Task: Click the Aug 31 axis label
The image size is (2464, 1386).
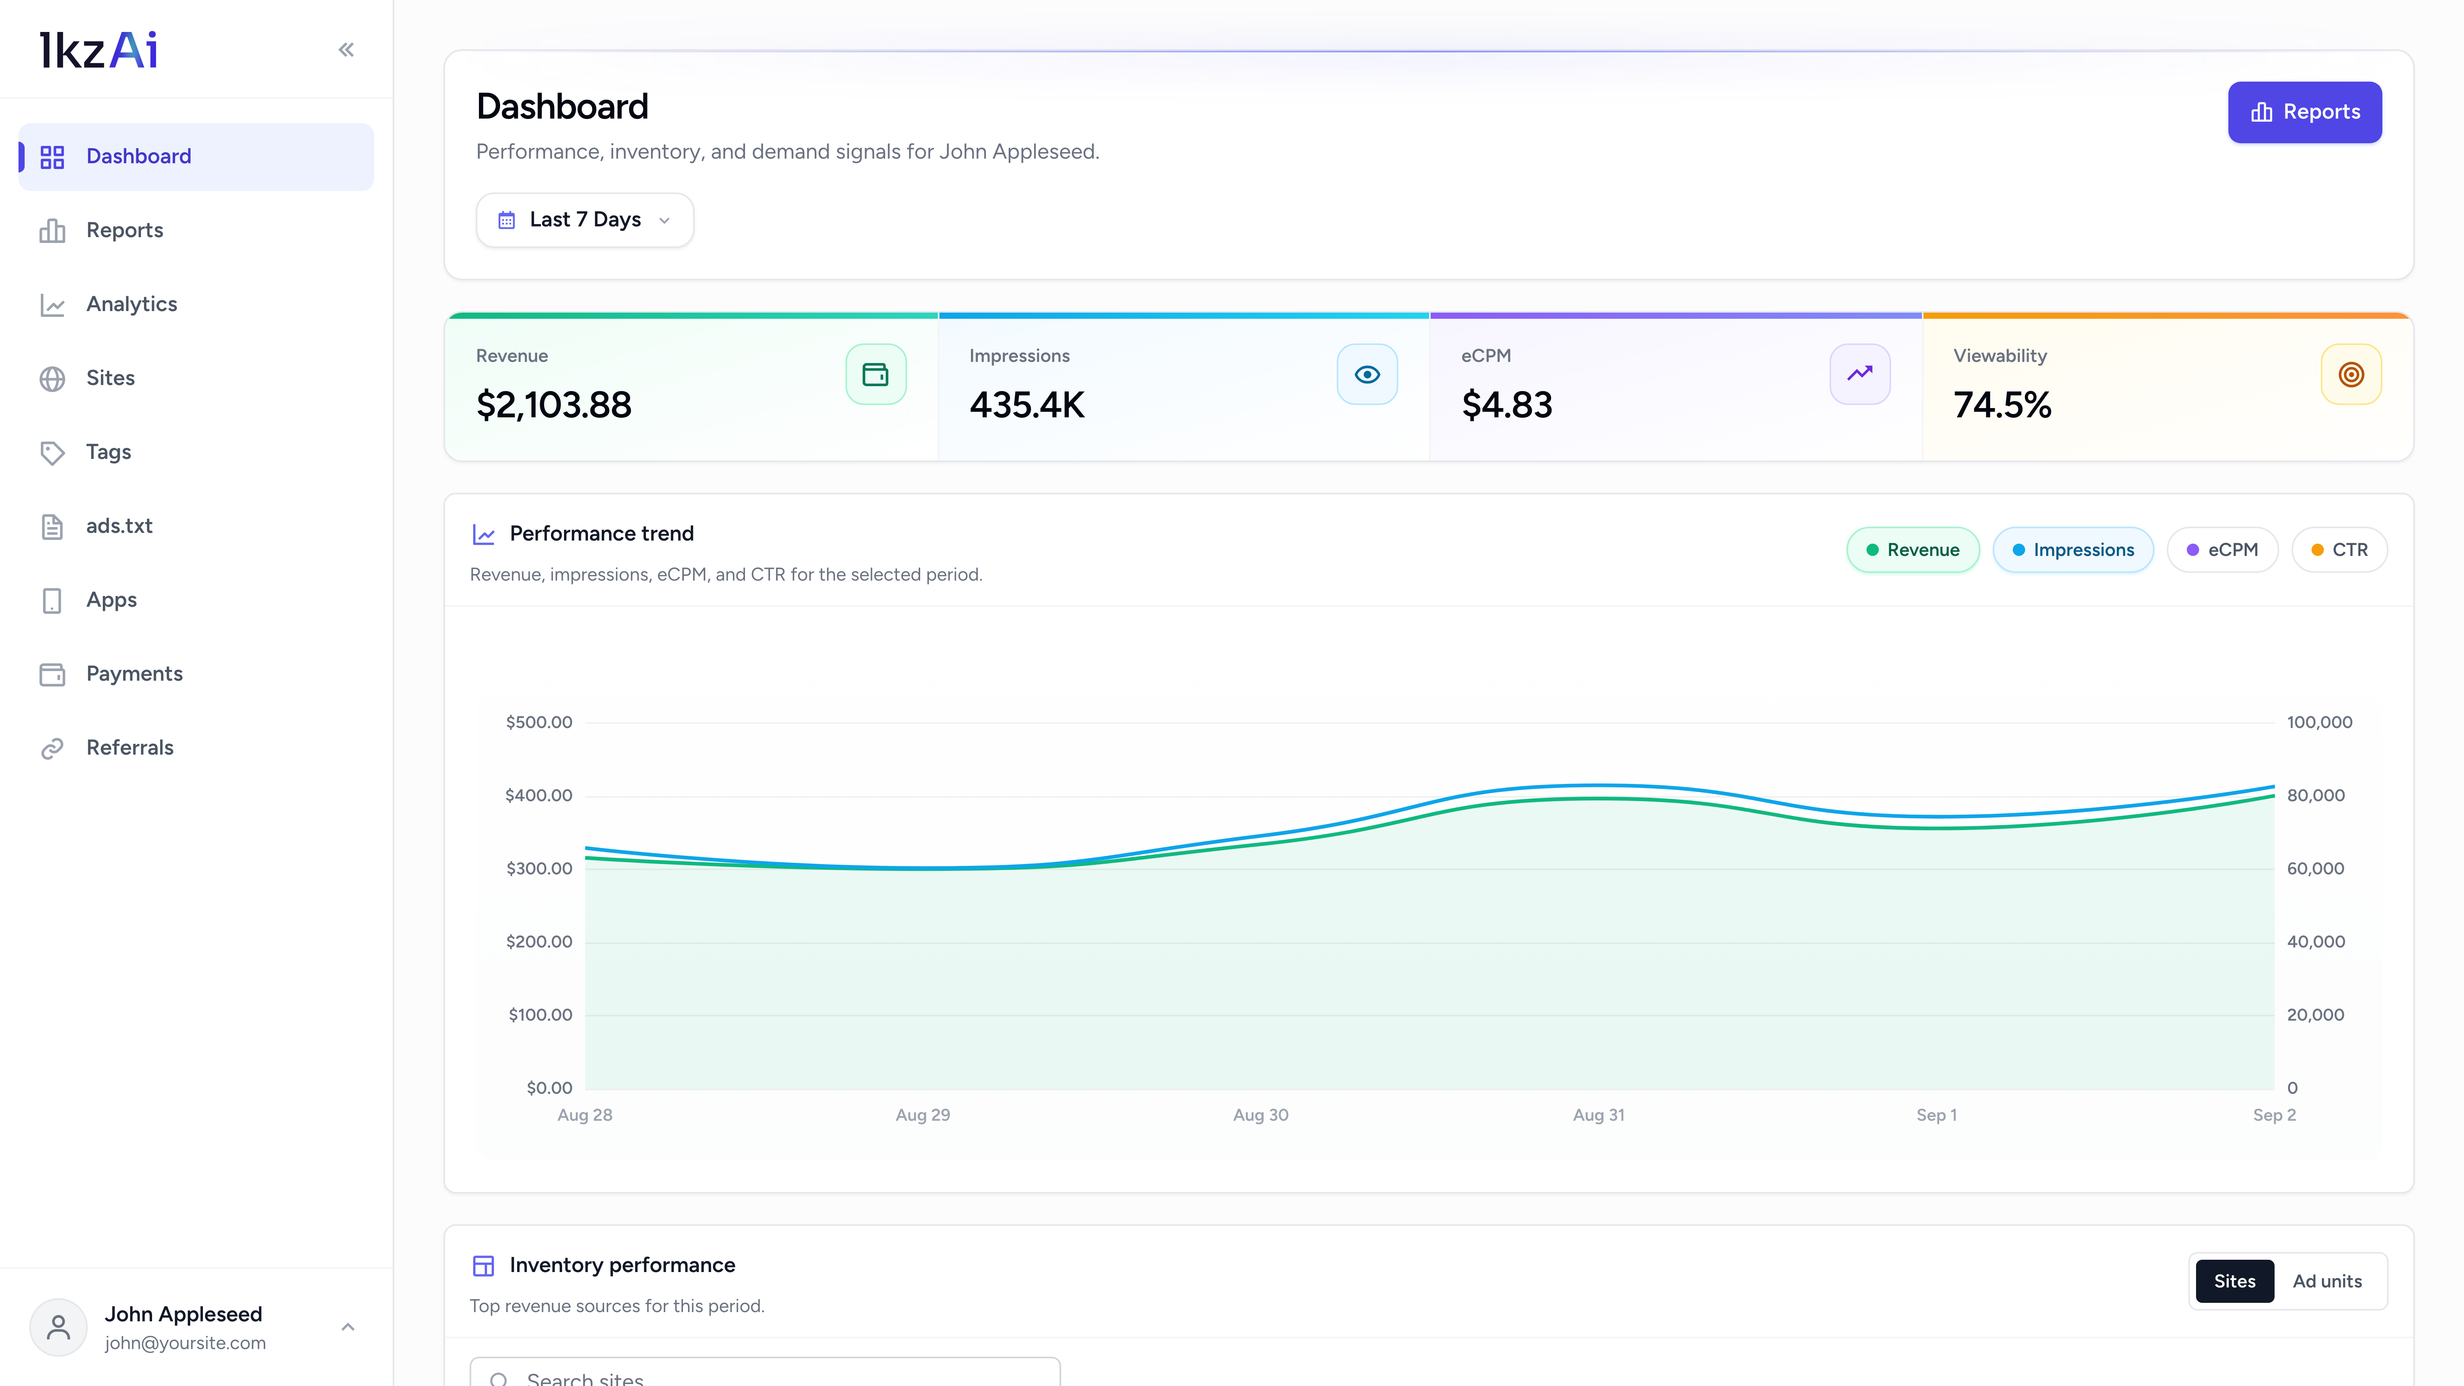Action: pyautogui.click(x=1598, y=1115)
